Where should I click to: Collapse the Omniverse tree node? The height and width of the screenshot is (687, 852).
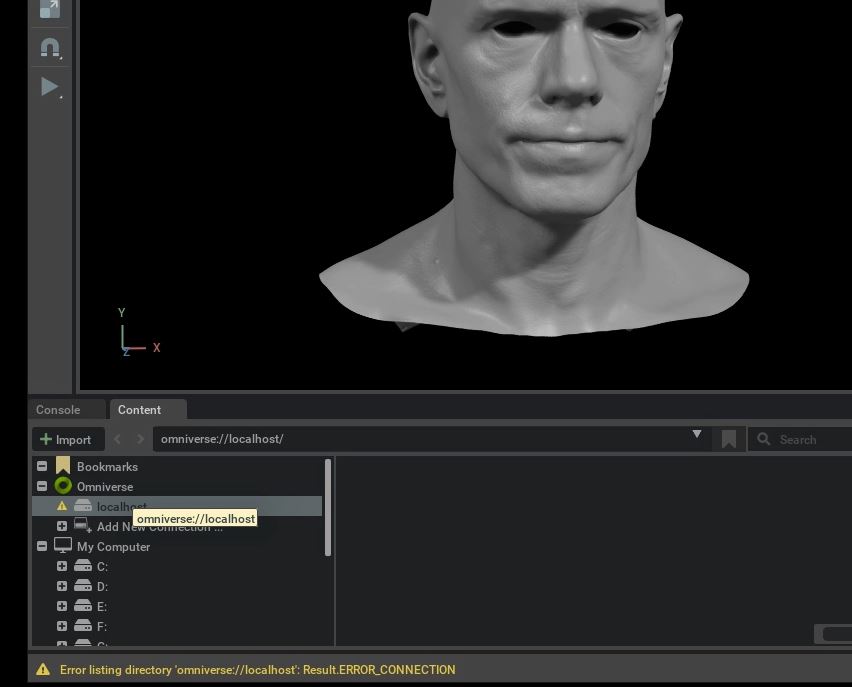42,487
